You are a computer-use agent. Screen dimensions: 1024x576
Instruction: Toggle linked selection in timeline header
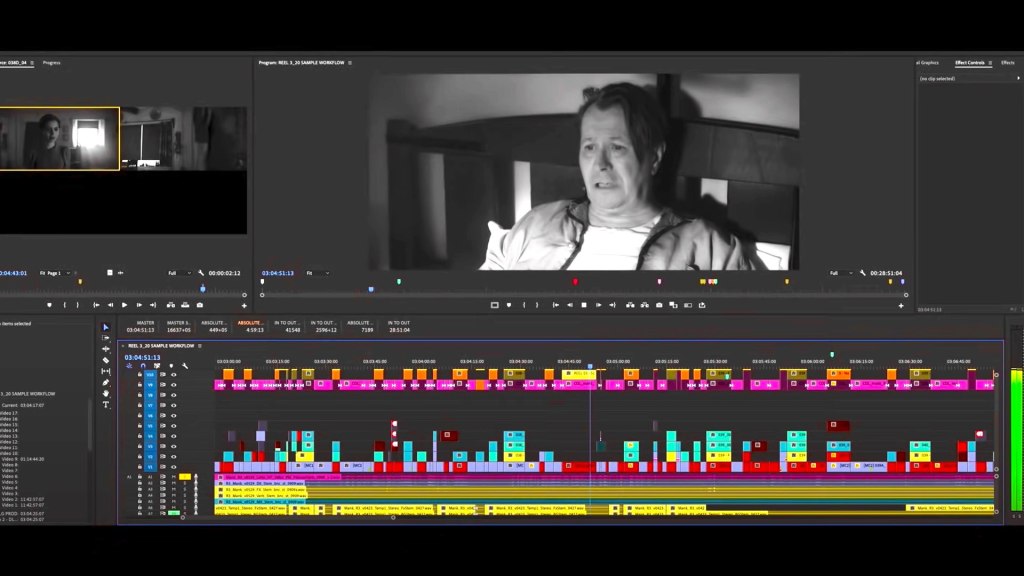point(157,366)
